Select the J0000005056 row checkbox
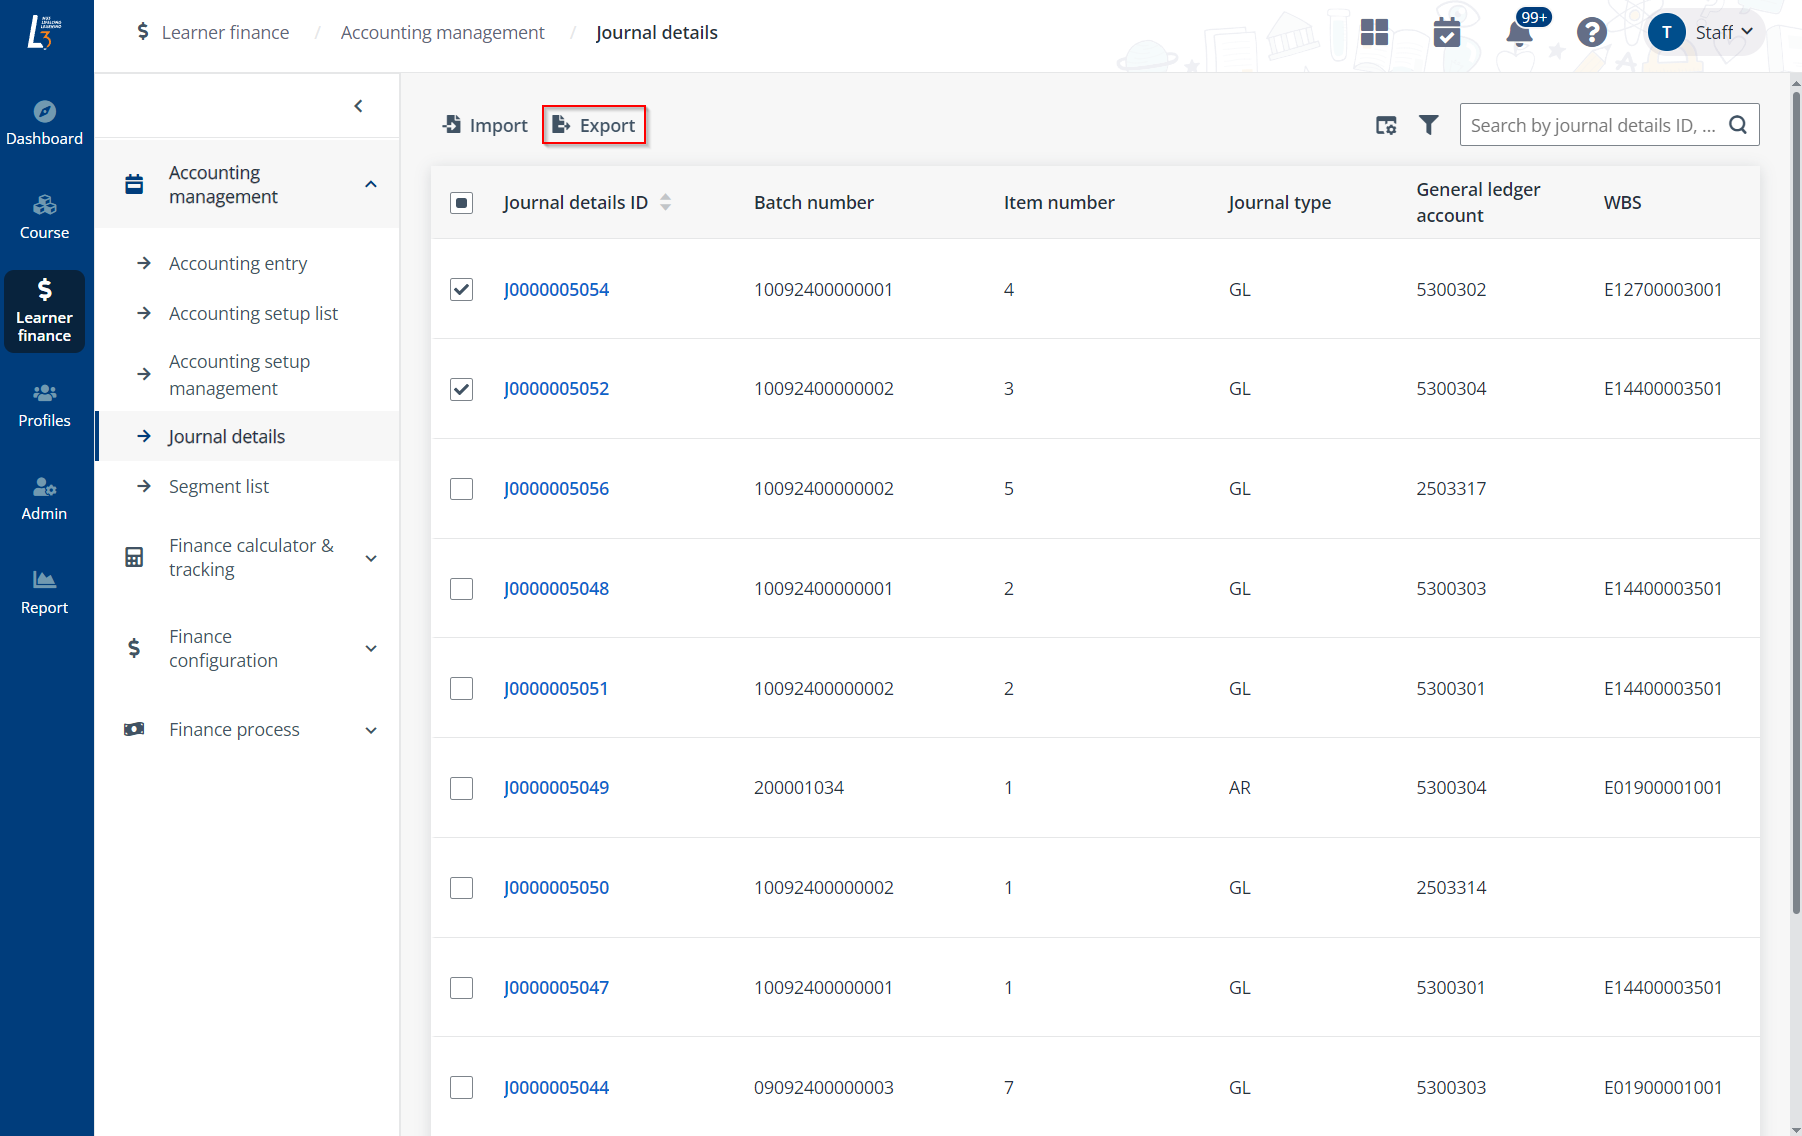1802x1136 pixels. tap(461, 489)
